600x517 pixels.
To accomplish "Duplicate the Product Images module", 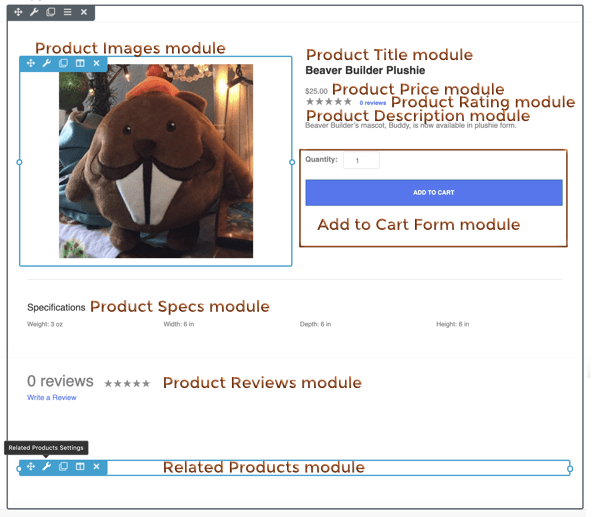I will coord(63,63).
